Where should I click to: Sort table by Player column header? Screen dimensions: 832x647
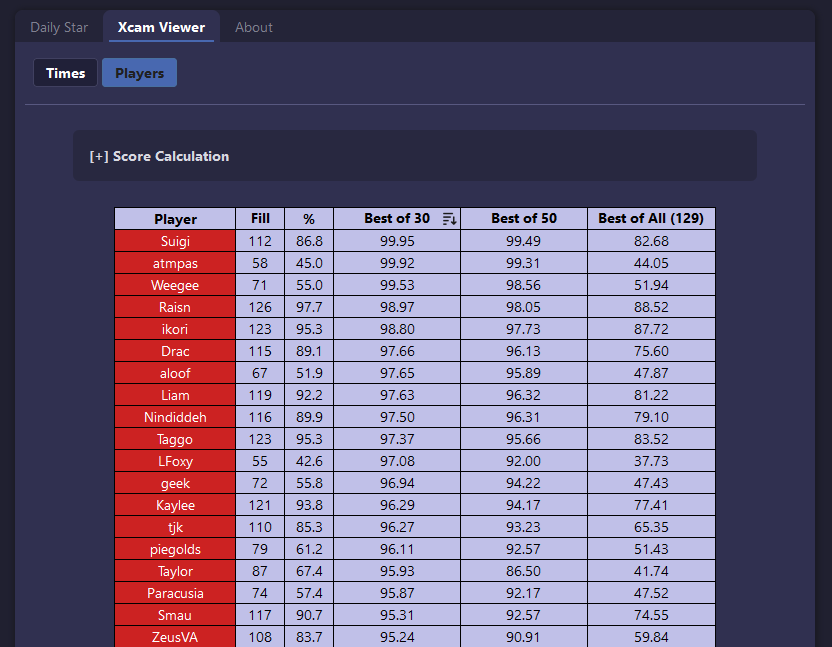(175, 219)
